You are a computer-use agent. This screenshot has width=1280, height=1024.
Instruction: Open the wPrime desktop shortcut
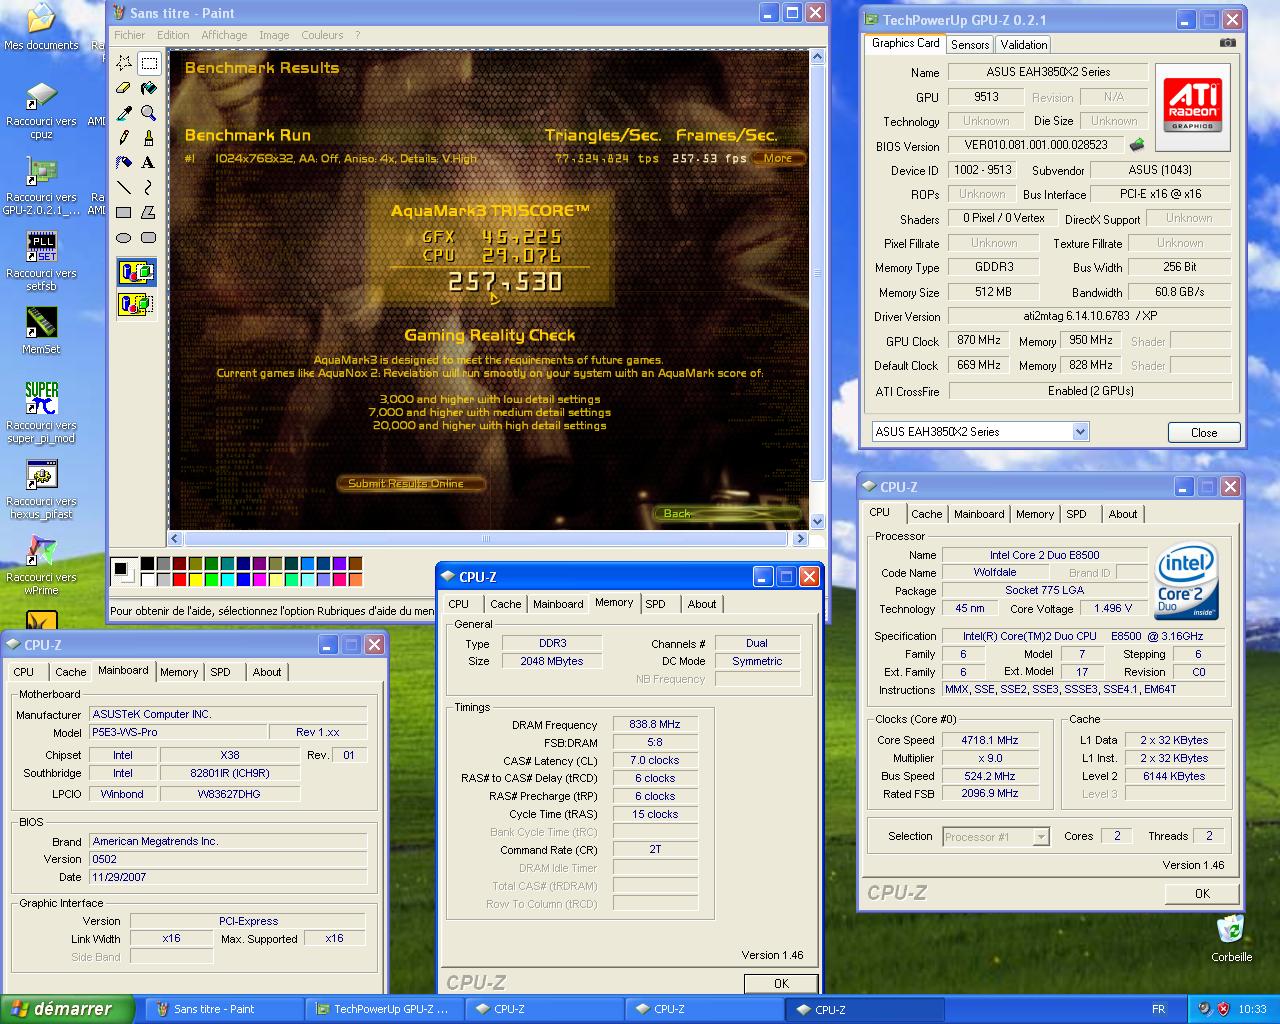point(41,566)
